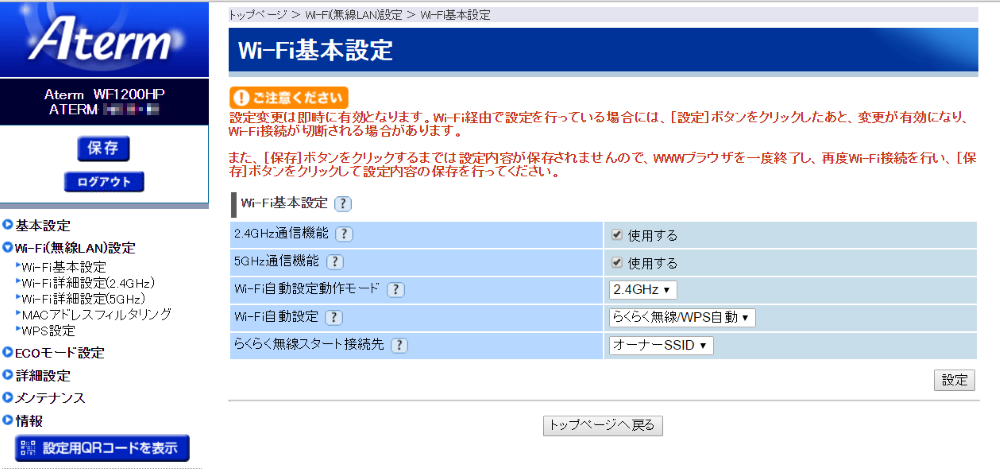Click the 保存 button
1000x469 pixels.
[x=103, y=148]
